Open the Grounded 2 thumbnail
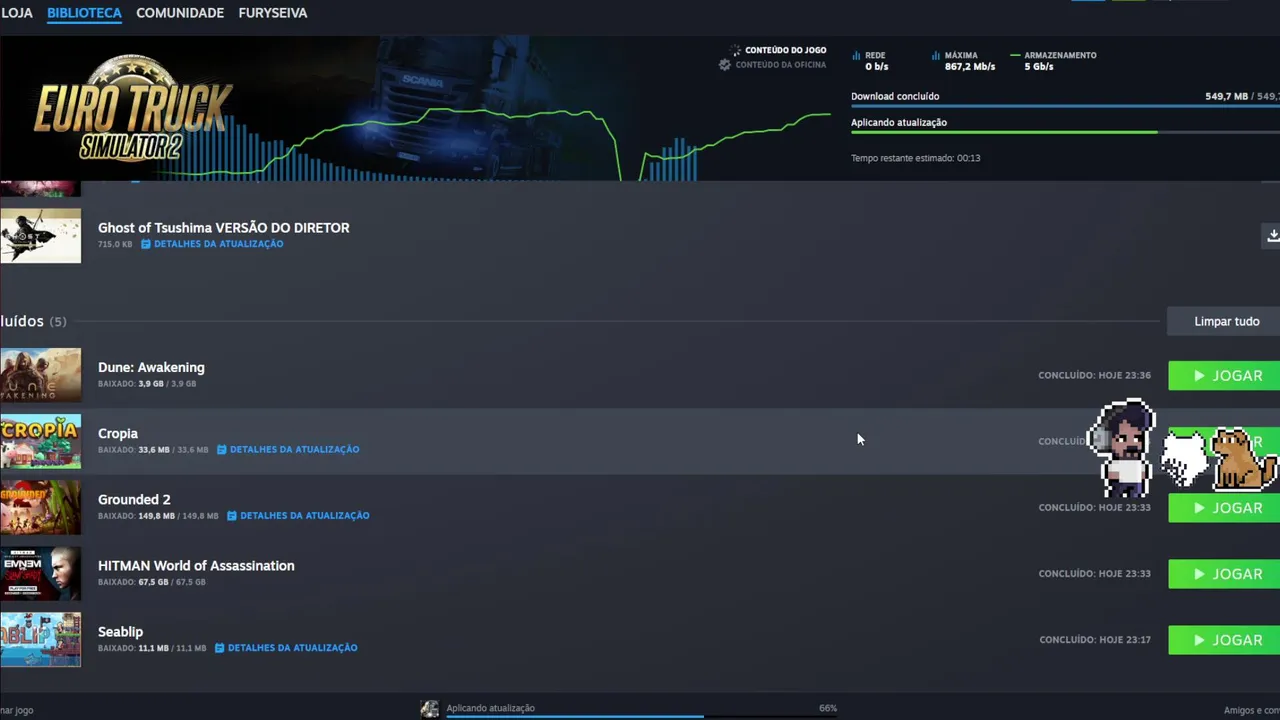This screenshot has height=720, width=1280. pyautogui.click(x=40, y=507)
